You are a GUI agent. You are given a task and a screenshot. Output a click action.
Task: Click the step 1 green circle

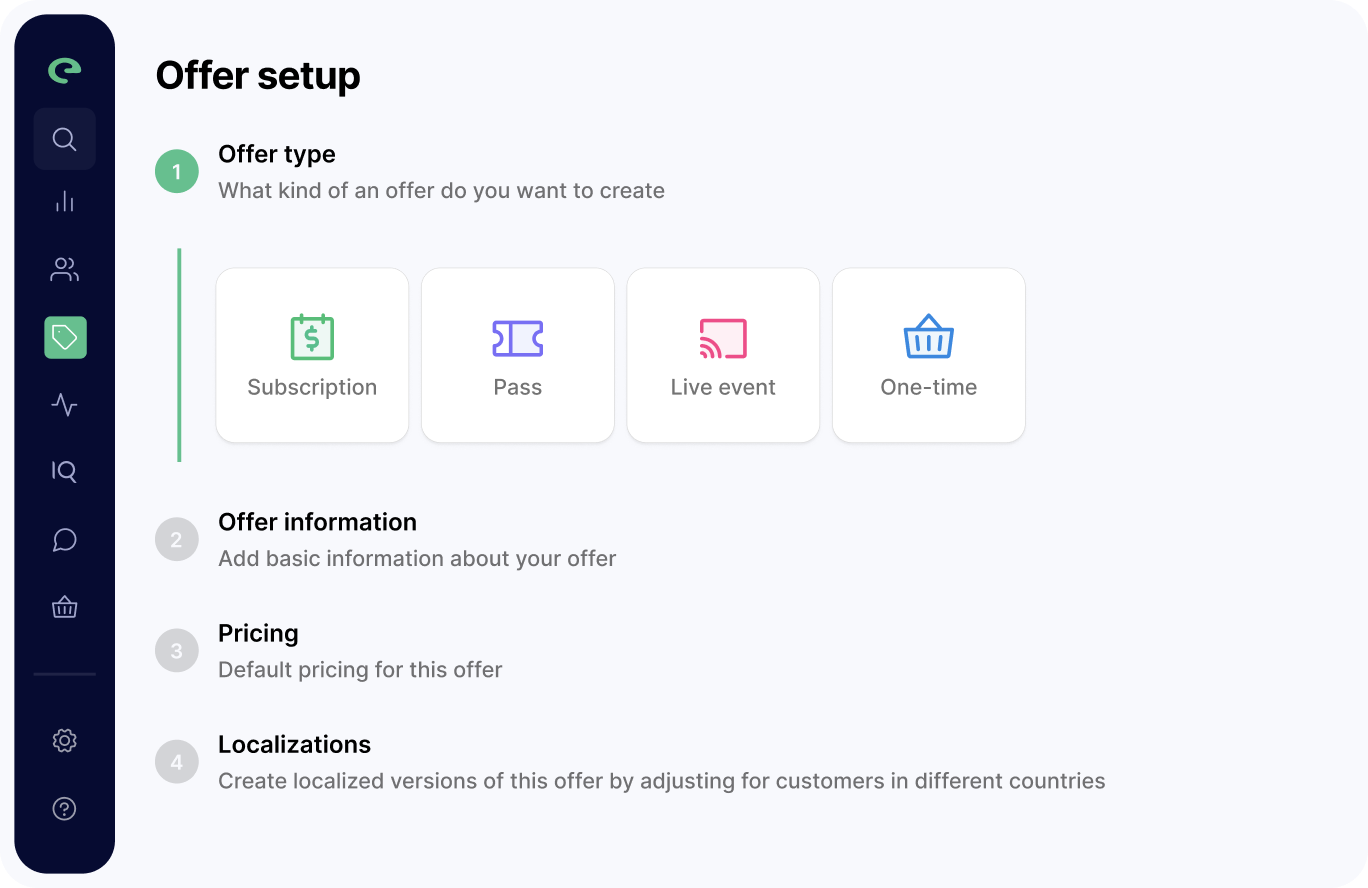[x=177, y=172]
